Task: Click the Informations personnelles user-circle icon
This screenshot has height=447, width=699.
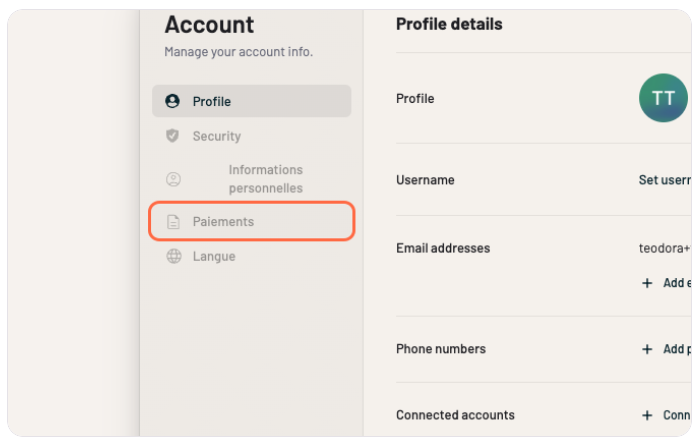Action: pyautogui.click(x=173, y=179)
